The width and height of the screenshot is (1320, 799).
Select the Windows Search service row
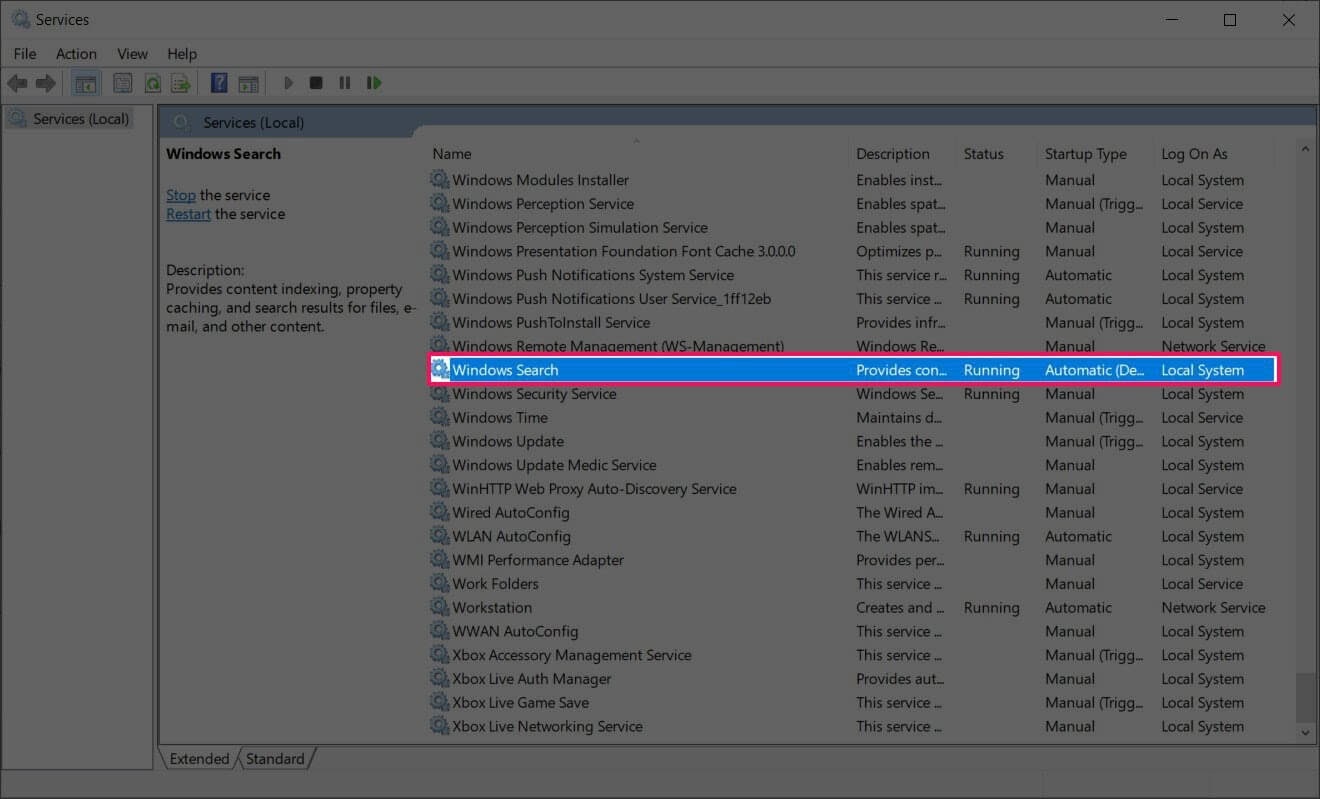(x=853, y=370)
